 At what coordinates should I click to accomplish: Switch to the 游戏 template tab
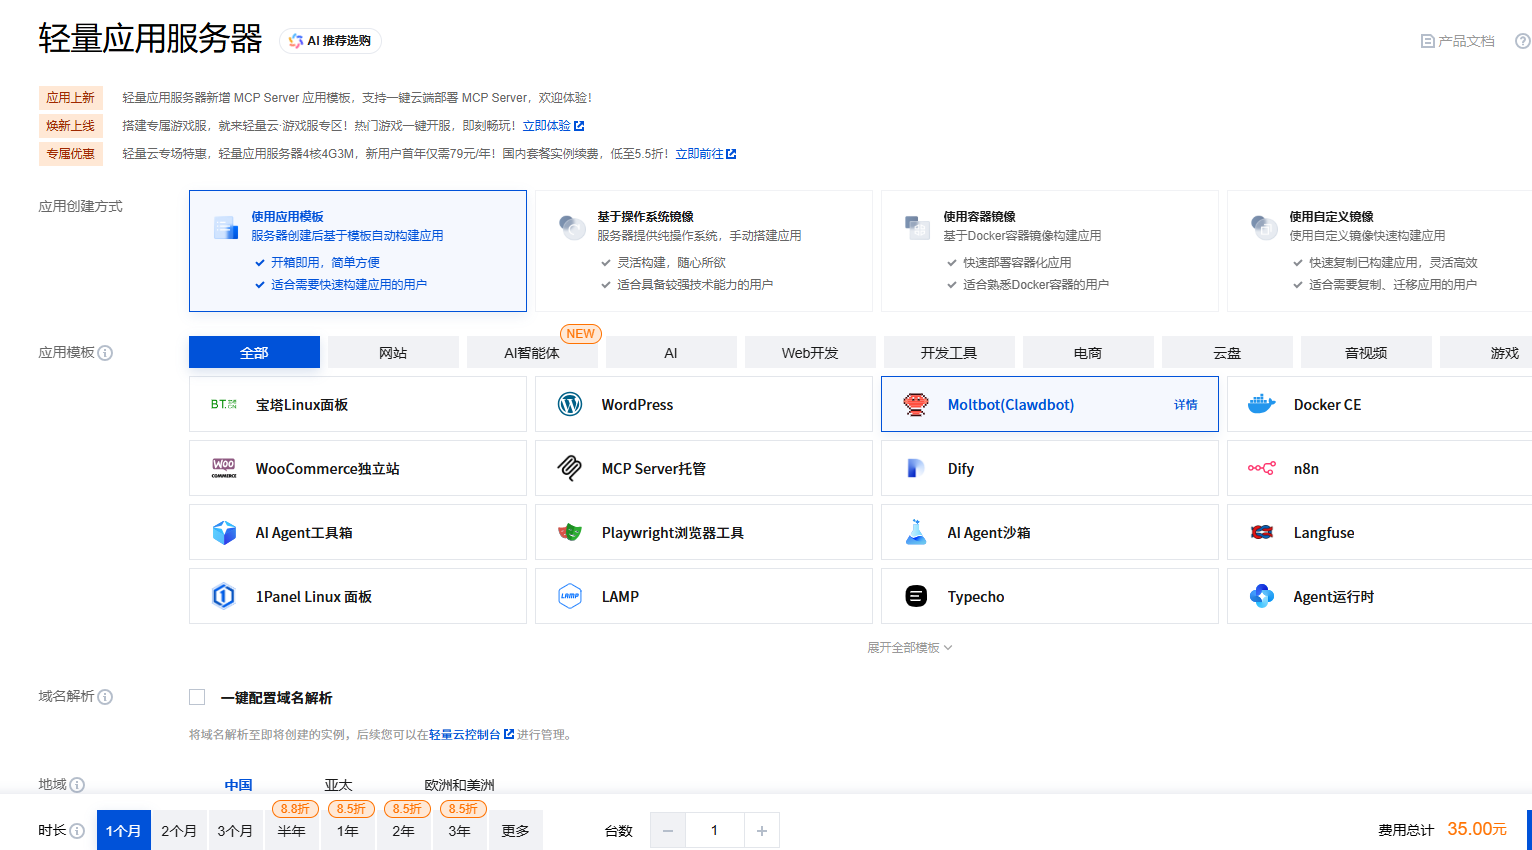1486,352
